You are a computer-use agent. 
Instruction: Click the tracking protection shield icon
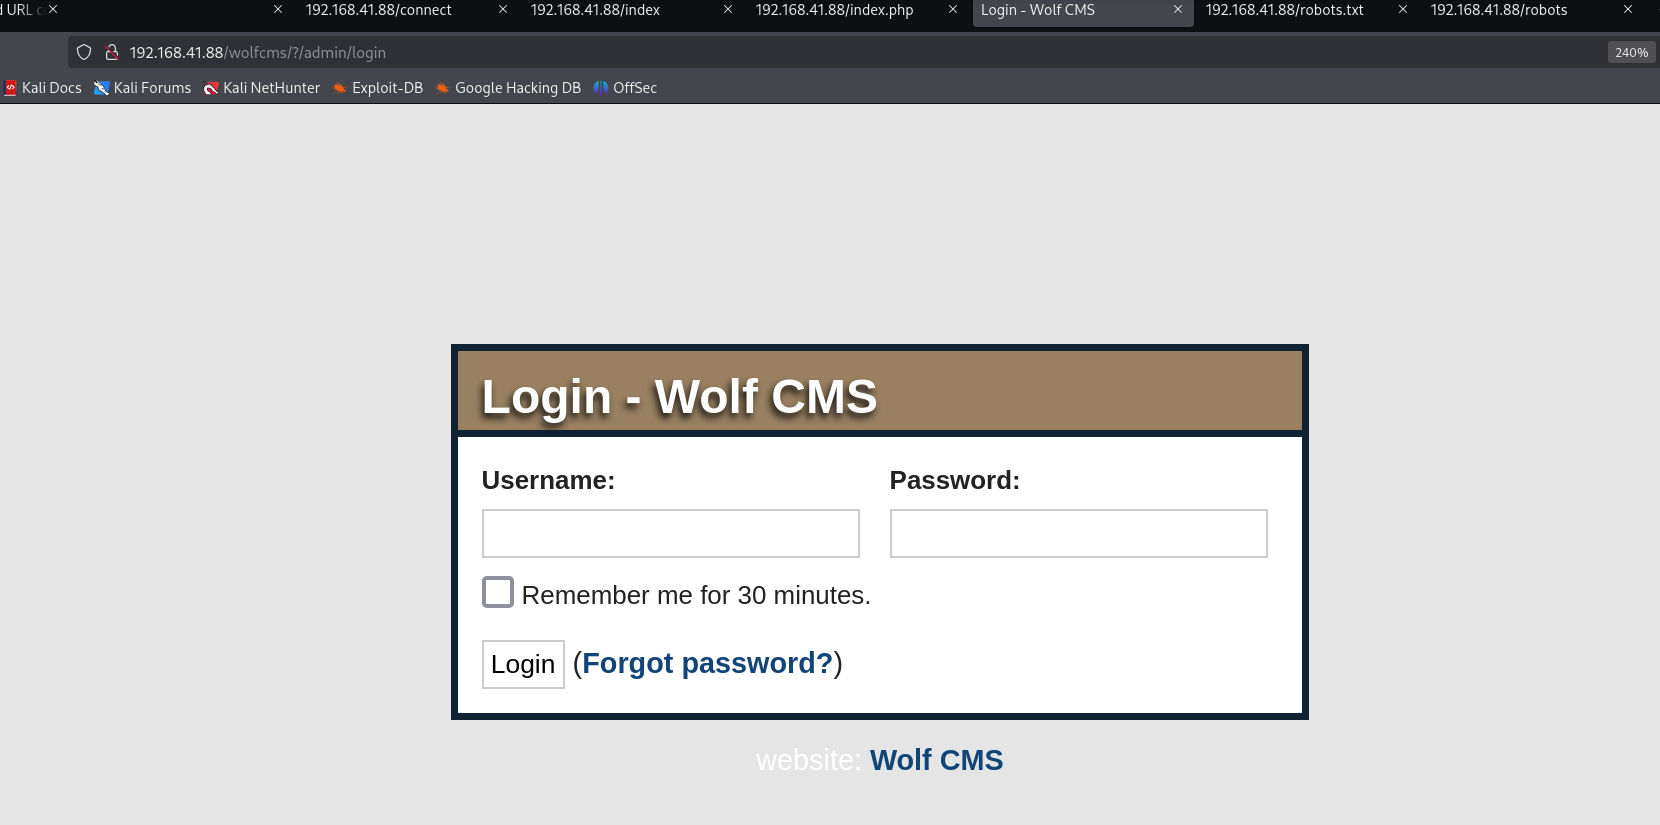coord(84,52)
